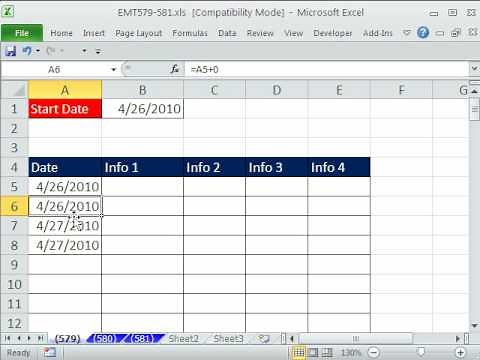Viewport: 480px width, 360px height.
Task: Switch to the Home ribbon tab
Action: point(61,33)
